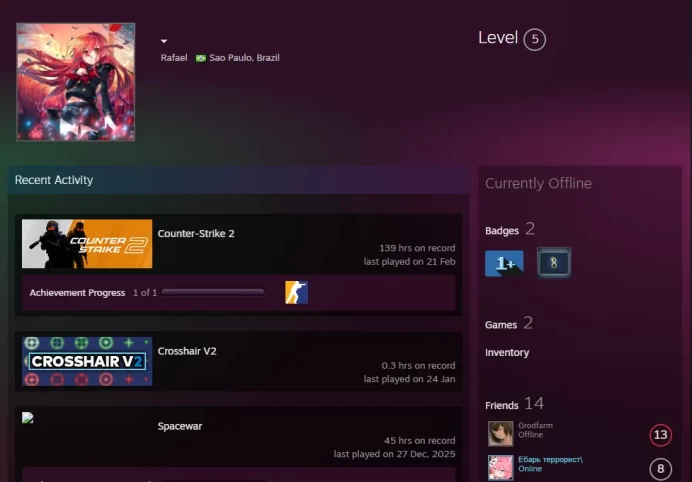
Task: Open Grodfarm friend profile name
Action: (x=535, y=426)
